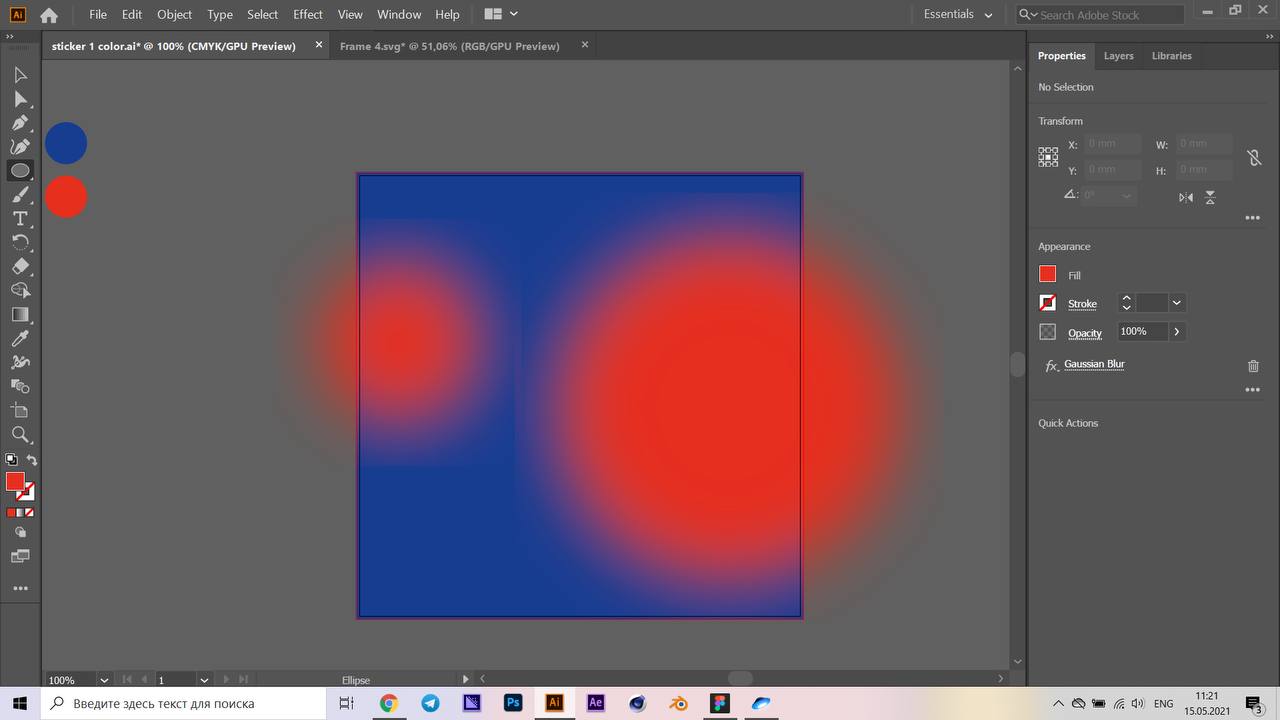The height and width of the screenshot is (720, 1280).
Task: Open the File menu
Action: coord(98,14)
